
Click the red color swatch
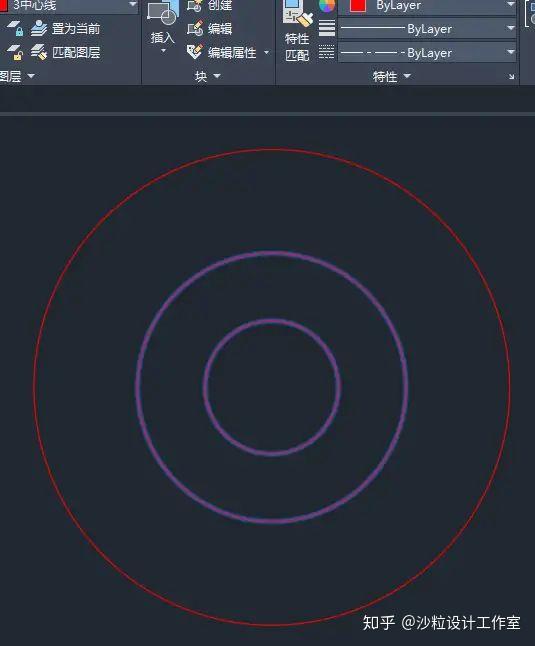point(357,6)
